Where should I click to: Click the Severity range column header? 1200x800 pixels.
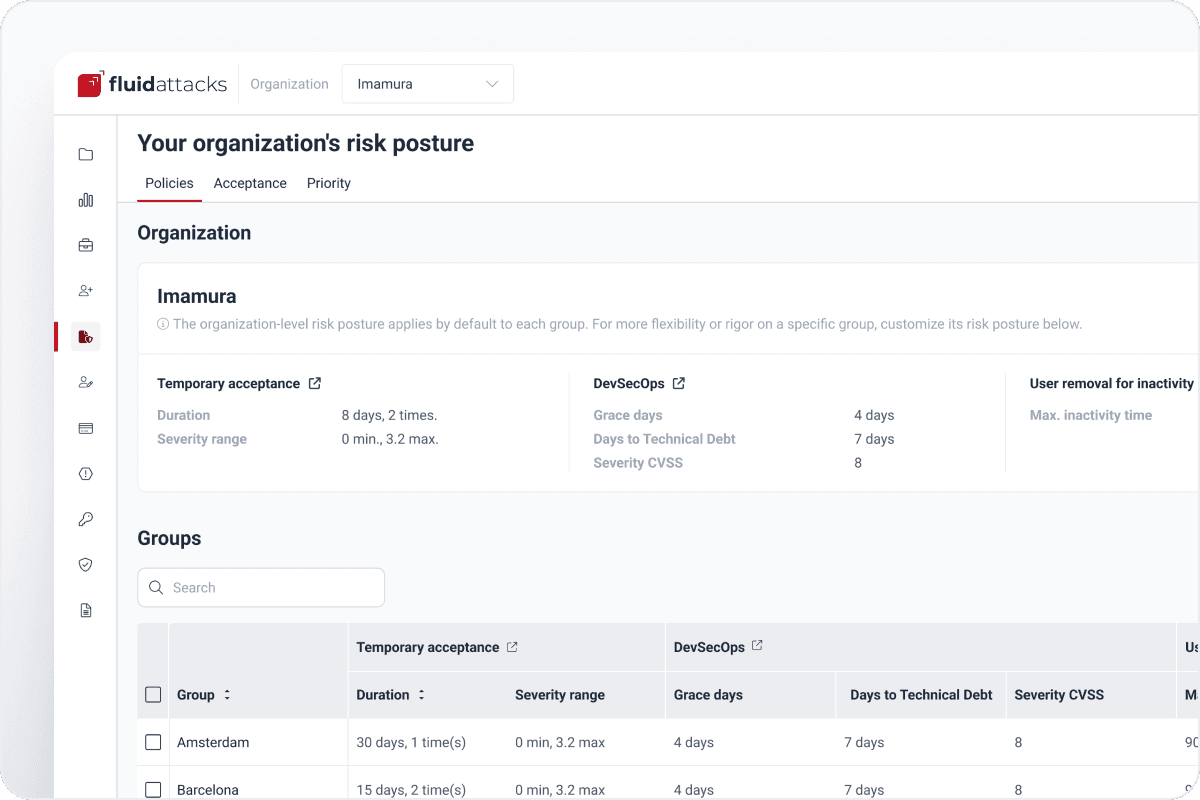(560, 695)
